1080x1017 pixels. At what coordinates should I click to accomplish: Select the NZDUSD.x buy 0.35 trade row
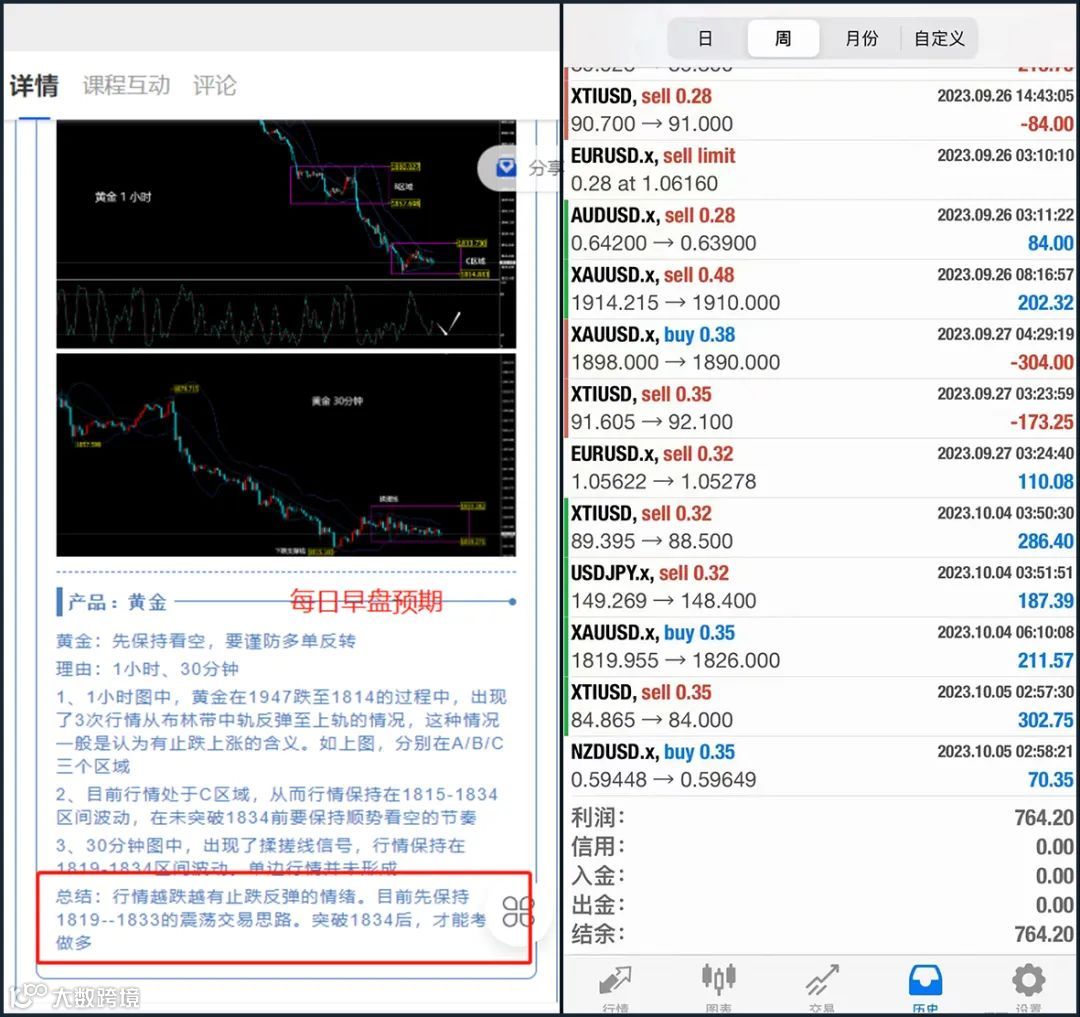822,766
